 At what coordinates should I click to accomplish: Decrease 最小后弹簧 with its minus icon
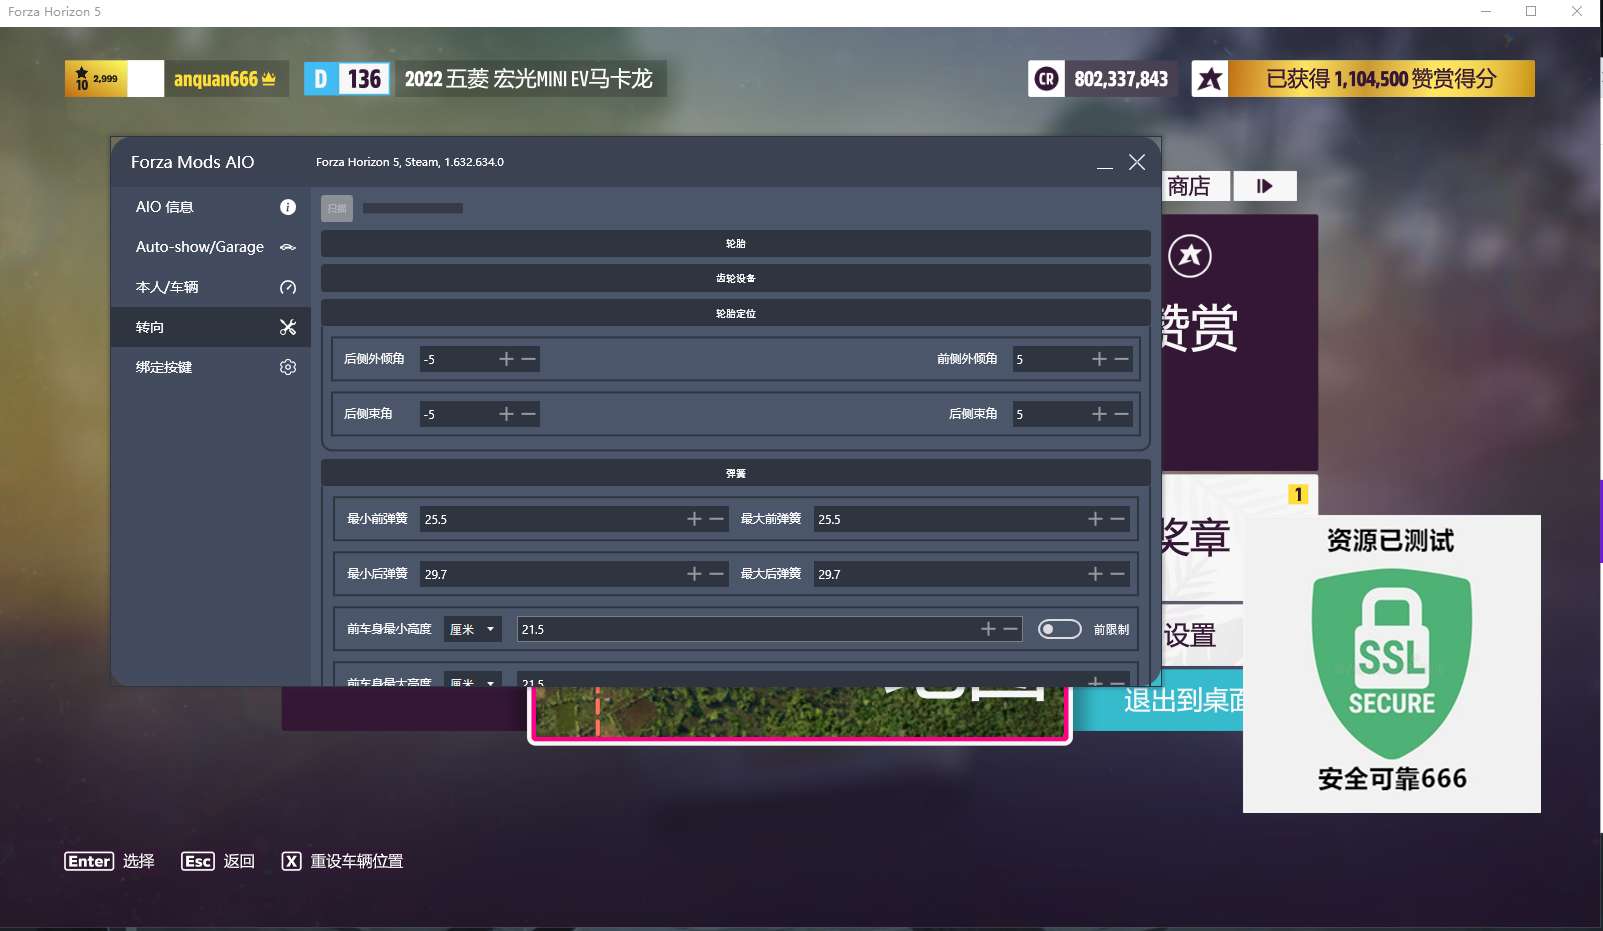[717, 574]
